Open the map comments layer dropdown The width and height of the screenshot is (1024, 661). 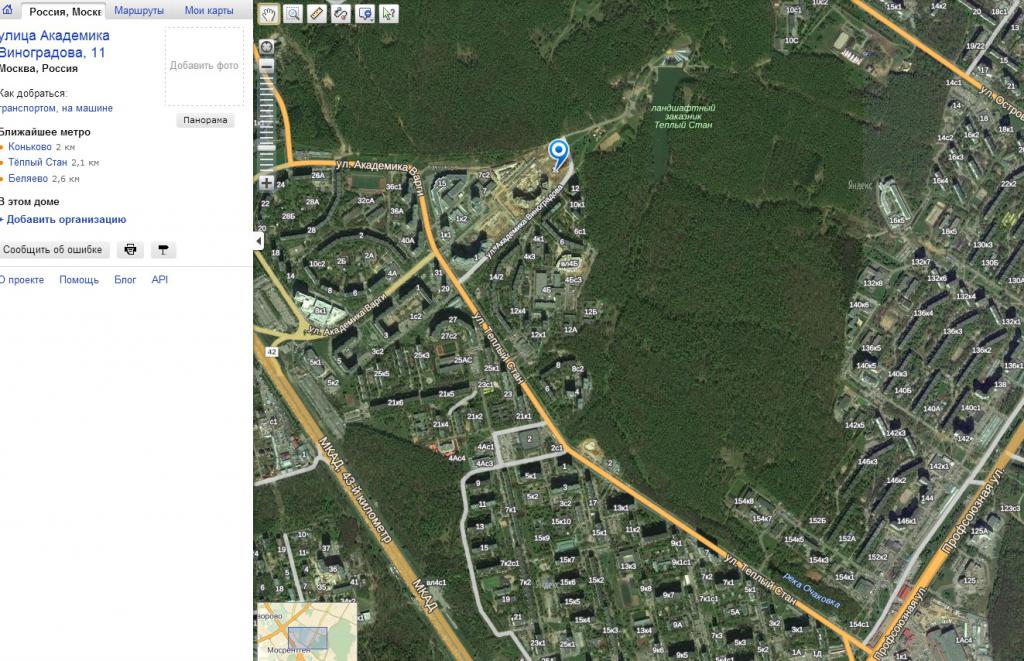(x=365, y=14)
